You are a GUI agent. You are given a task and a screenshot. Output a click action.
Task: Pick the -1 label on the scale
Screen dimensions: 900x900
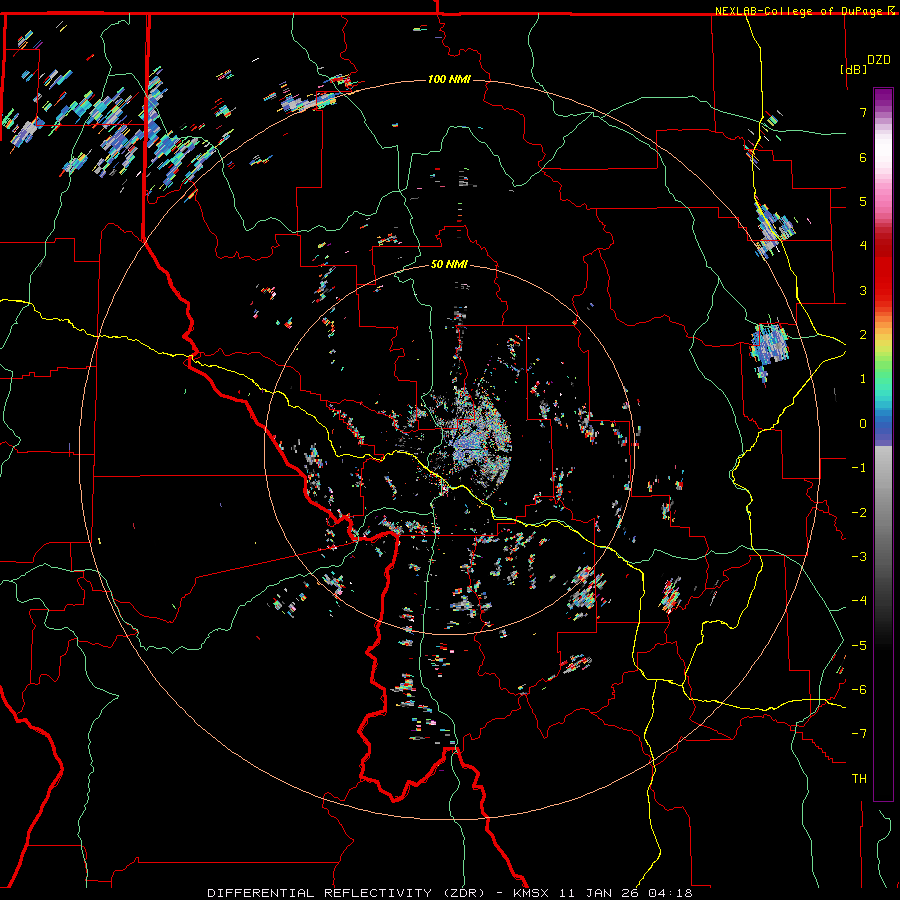tap(859, 468)
